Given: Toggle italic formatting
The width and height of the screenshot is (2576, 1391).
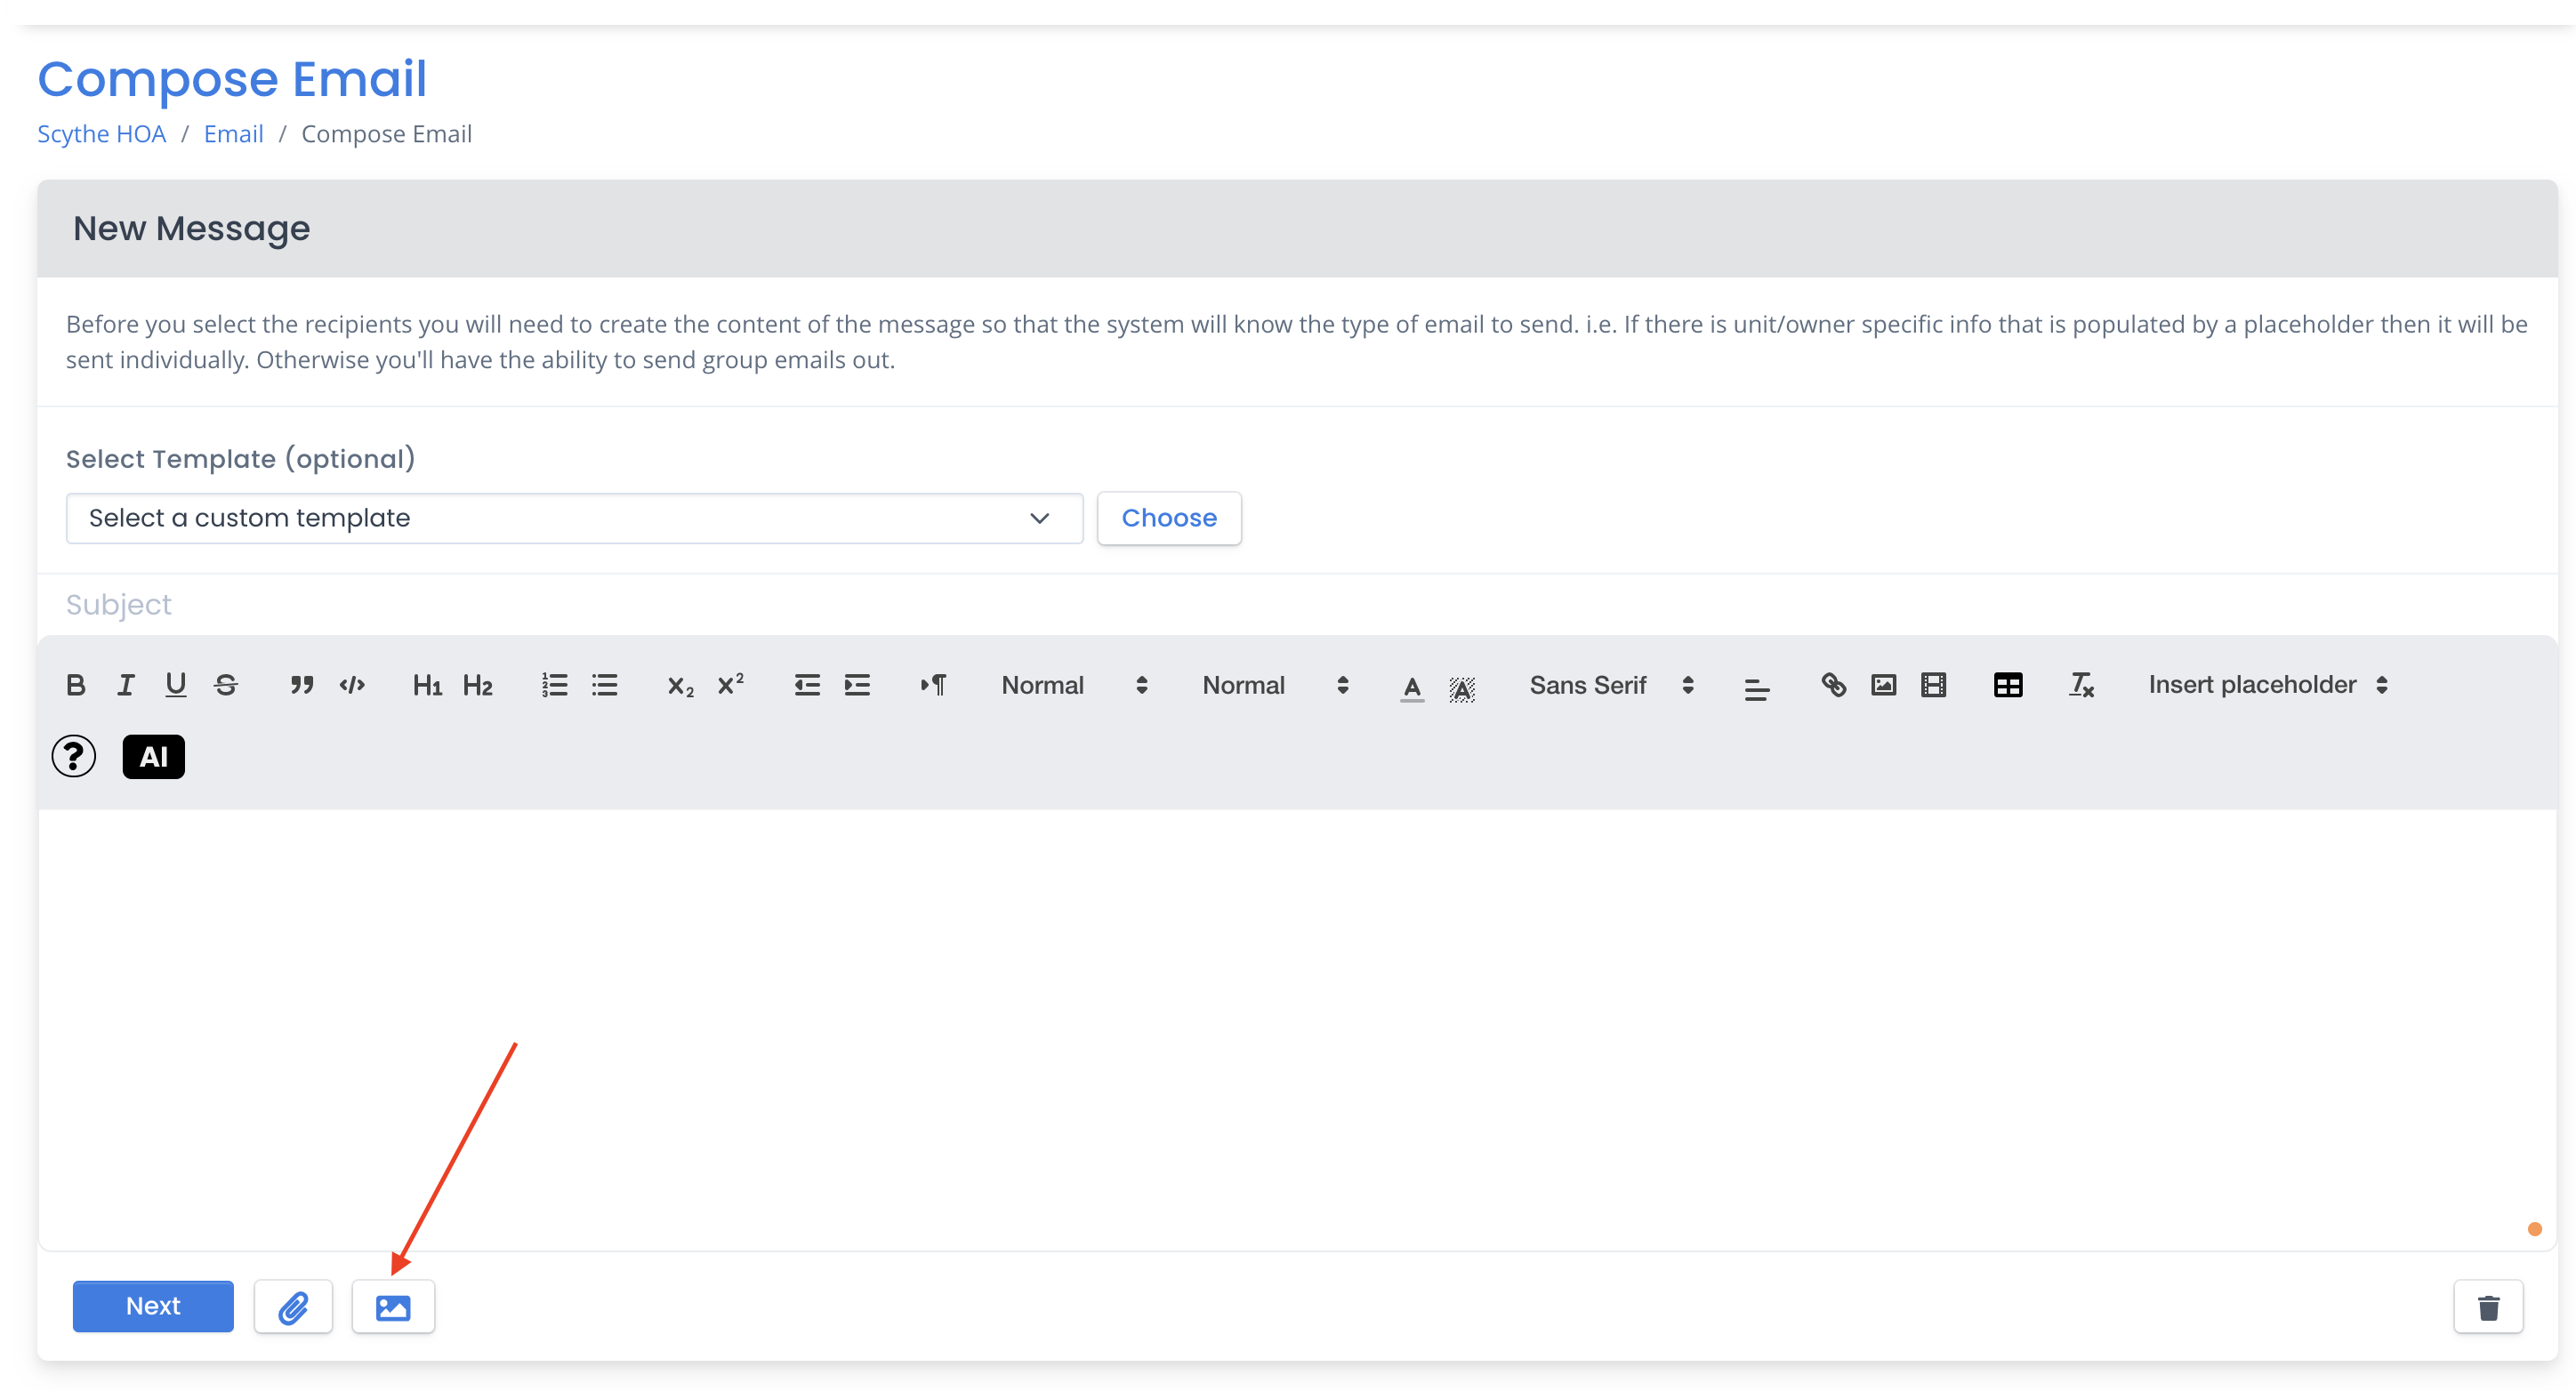Looking at the screenshot, I should 126,685.
